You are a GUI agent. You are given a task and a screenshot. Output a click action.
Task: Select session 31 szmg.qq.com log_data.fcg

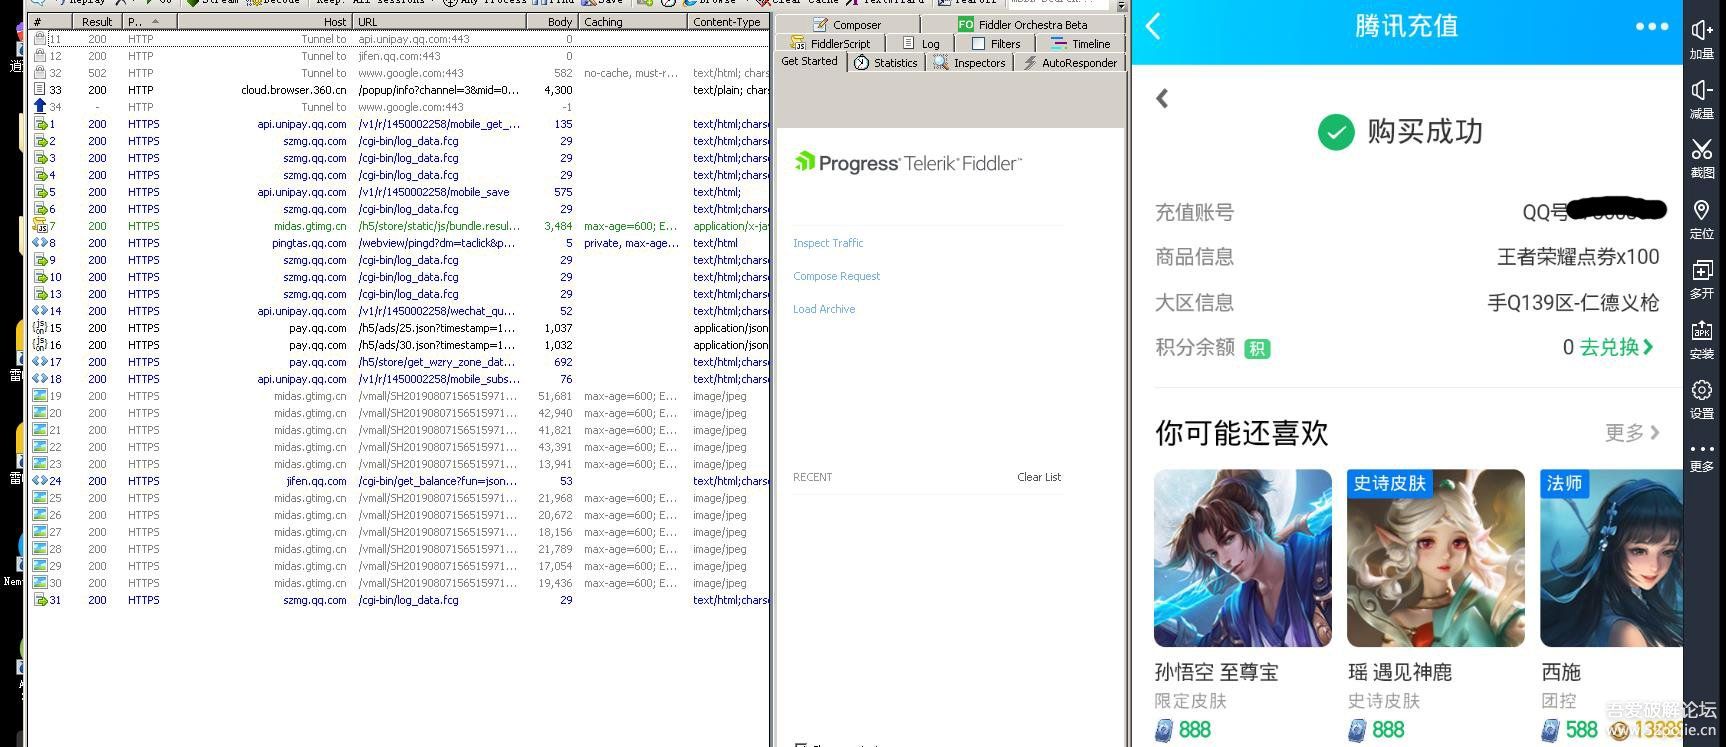[x=400, y=600]
